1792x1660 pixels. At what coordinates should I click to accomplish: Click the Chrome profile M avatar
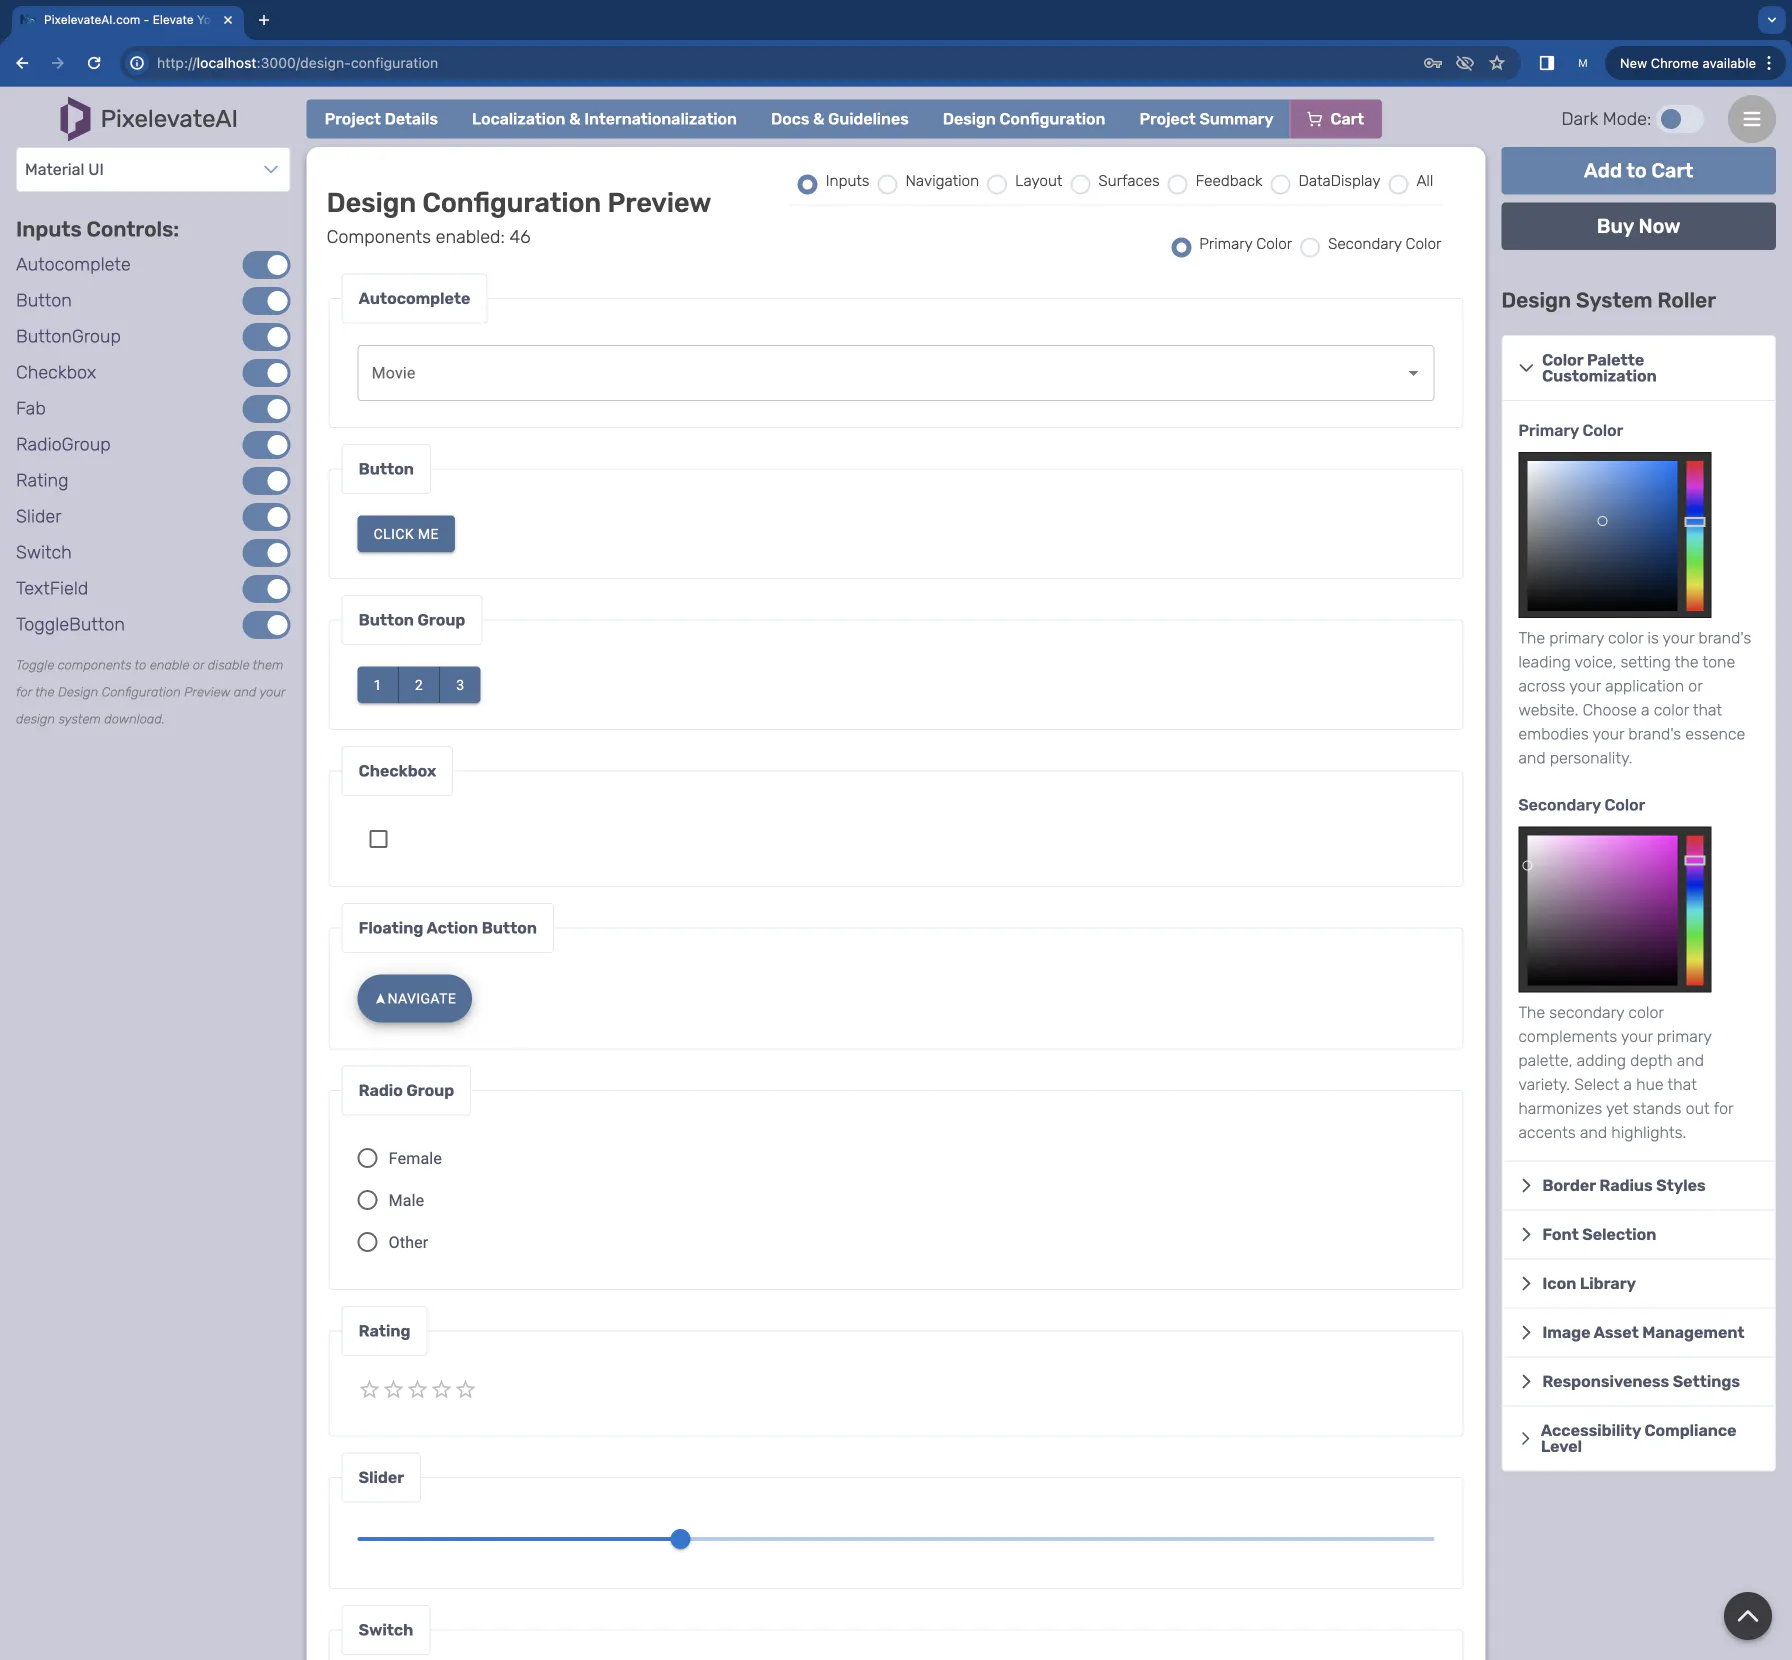pyautogui.click(x=1582, y=63)
